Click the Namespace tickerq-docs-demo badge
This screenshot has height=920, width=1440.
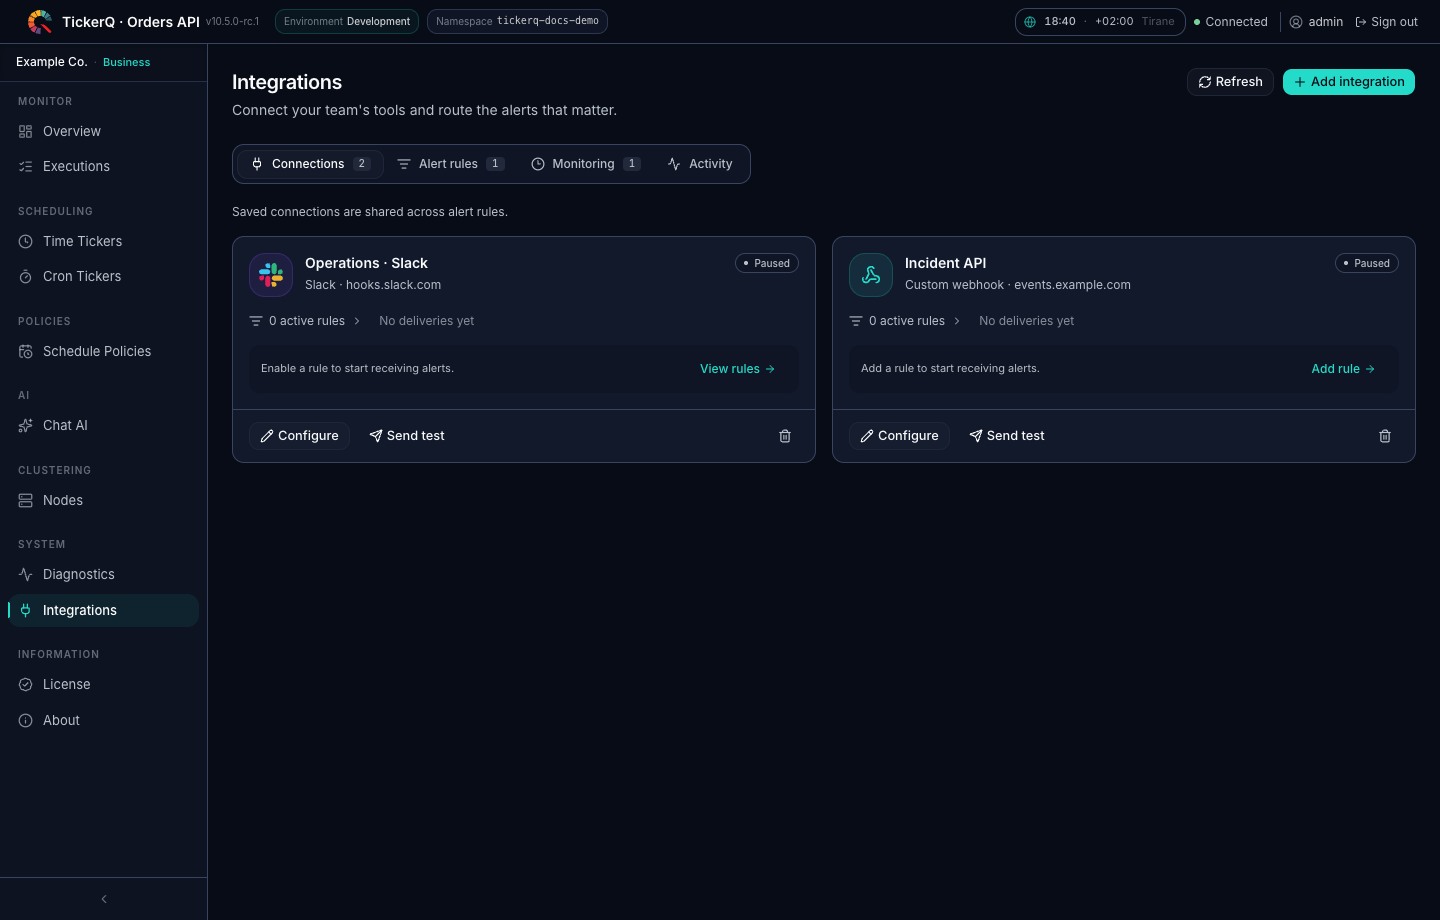517,21
